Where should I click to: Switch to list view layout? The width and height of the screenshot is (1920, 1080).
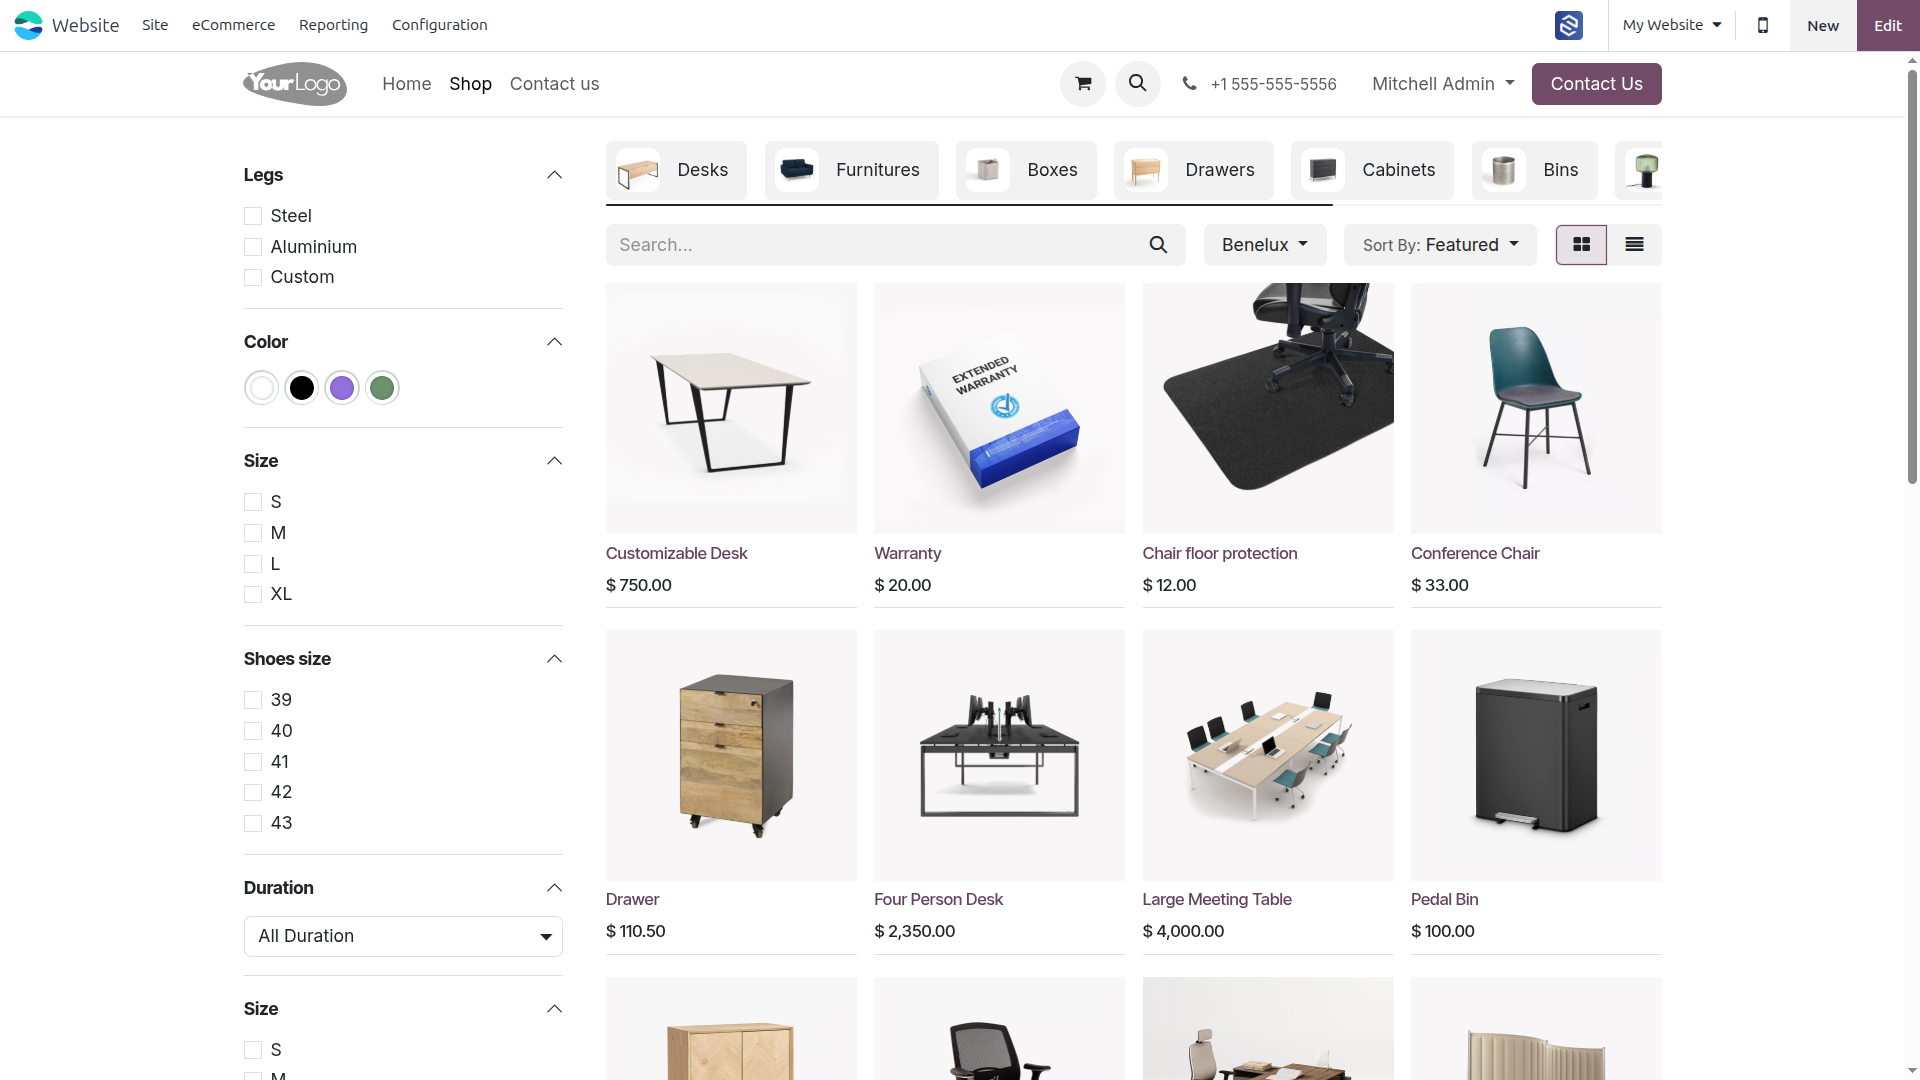point(1635,245)
